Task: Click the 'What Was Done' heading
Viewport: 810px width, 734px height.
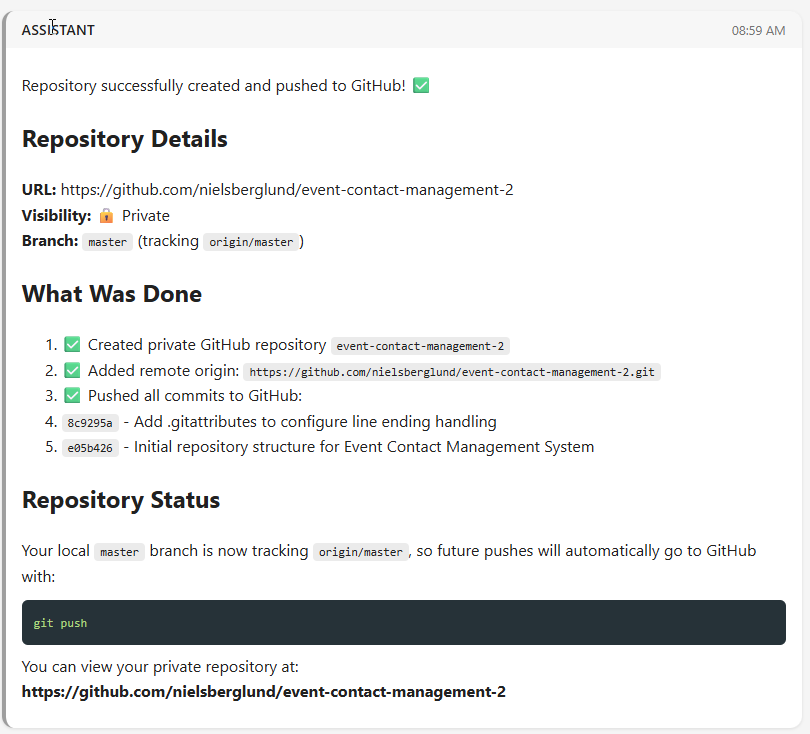Action: pyautogui.click(x=112, y=294)
